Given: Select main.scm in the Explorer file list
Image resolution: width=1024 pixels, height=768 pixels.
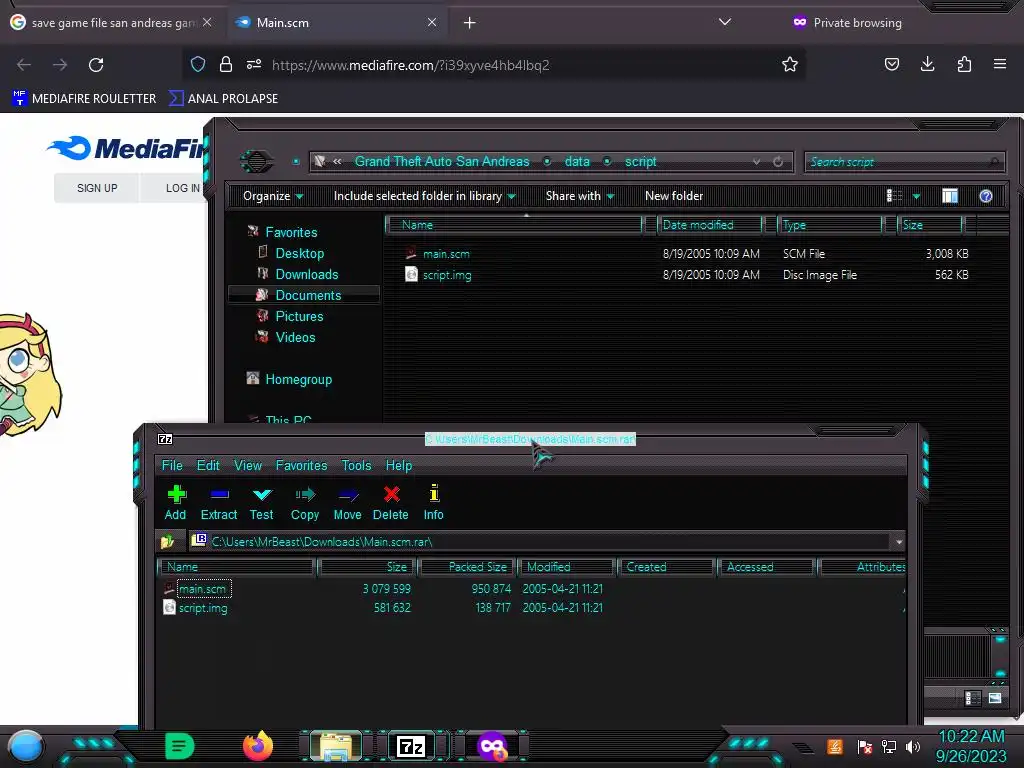Looking at the screenshot, I should click(x=446, y=254).
